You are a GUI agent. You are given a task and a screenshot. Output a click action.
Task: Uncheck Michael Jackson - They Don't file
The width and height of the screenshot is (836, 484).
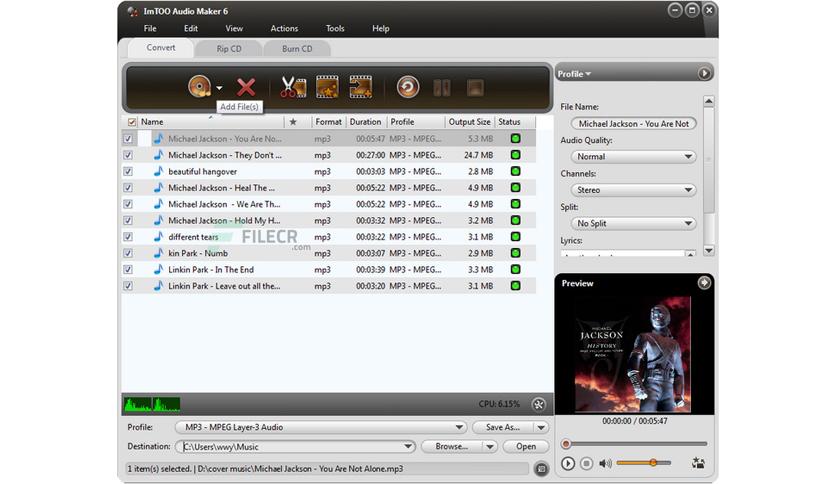click(128, 155)
